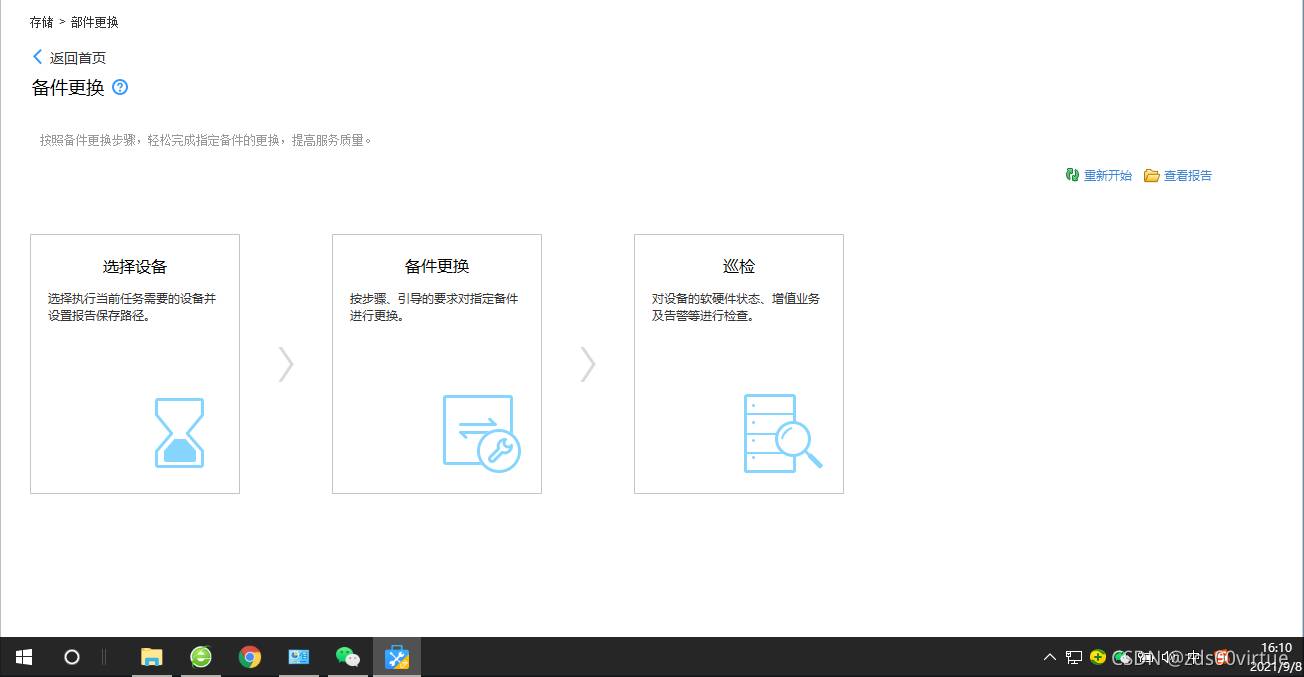
Task: Click the green restart icon
Action: click(x=1072, y=175)
